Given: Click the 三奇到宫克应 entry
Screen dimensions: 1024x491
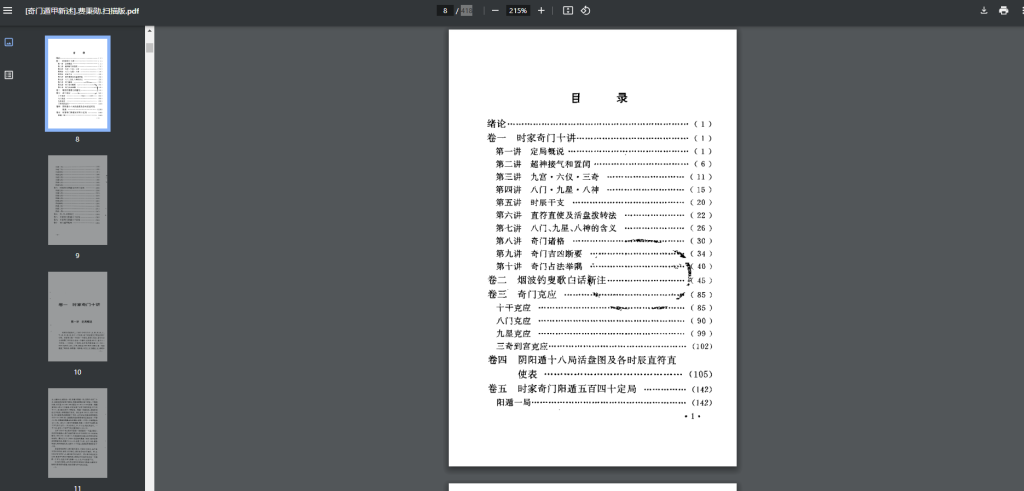Looking at the screenshot, I should tap(603, 346).
